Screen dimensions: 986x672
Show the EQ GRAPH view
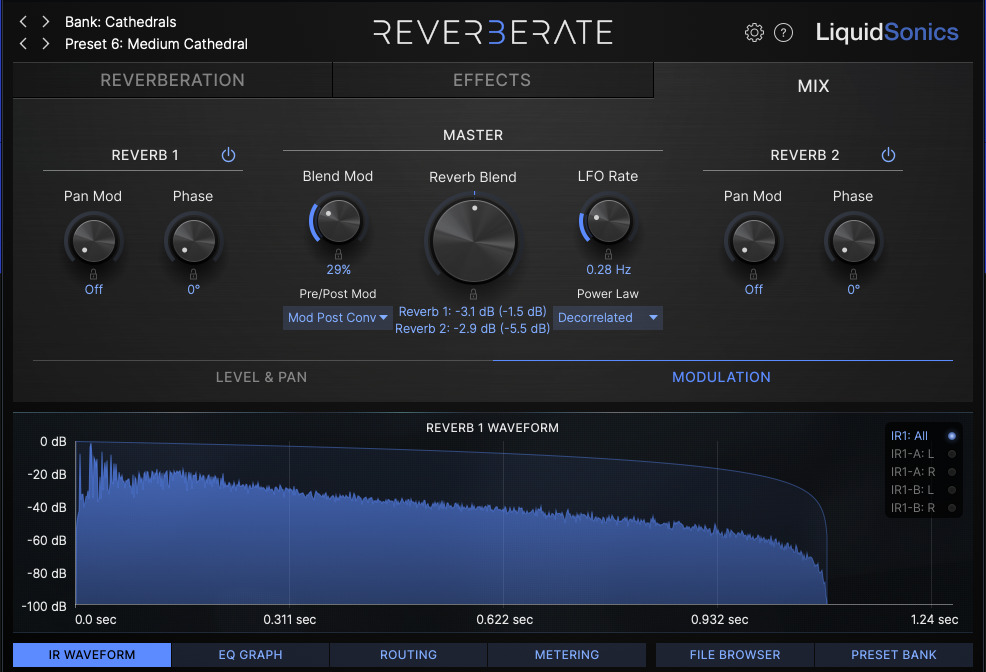pos(250,654)
